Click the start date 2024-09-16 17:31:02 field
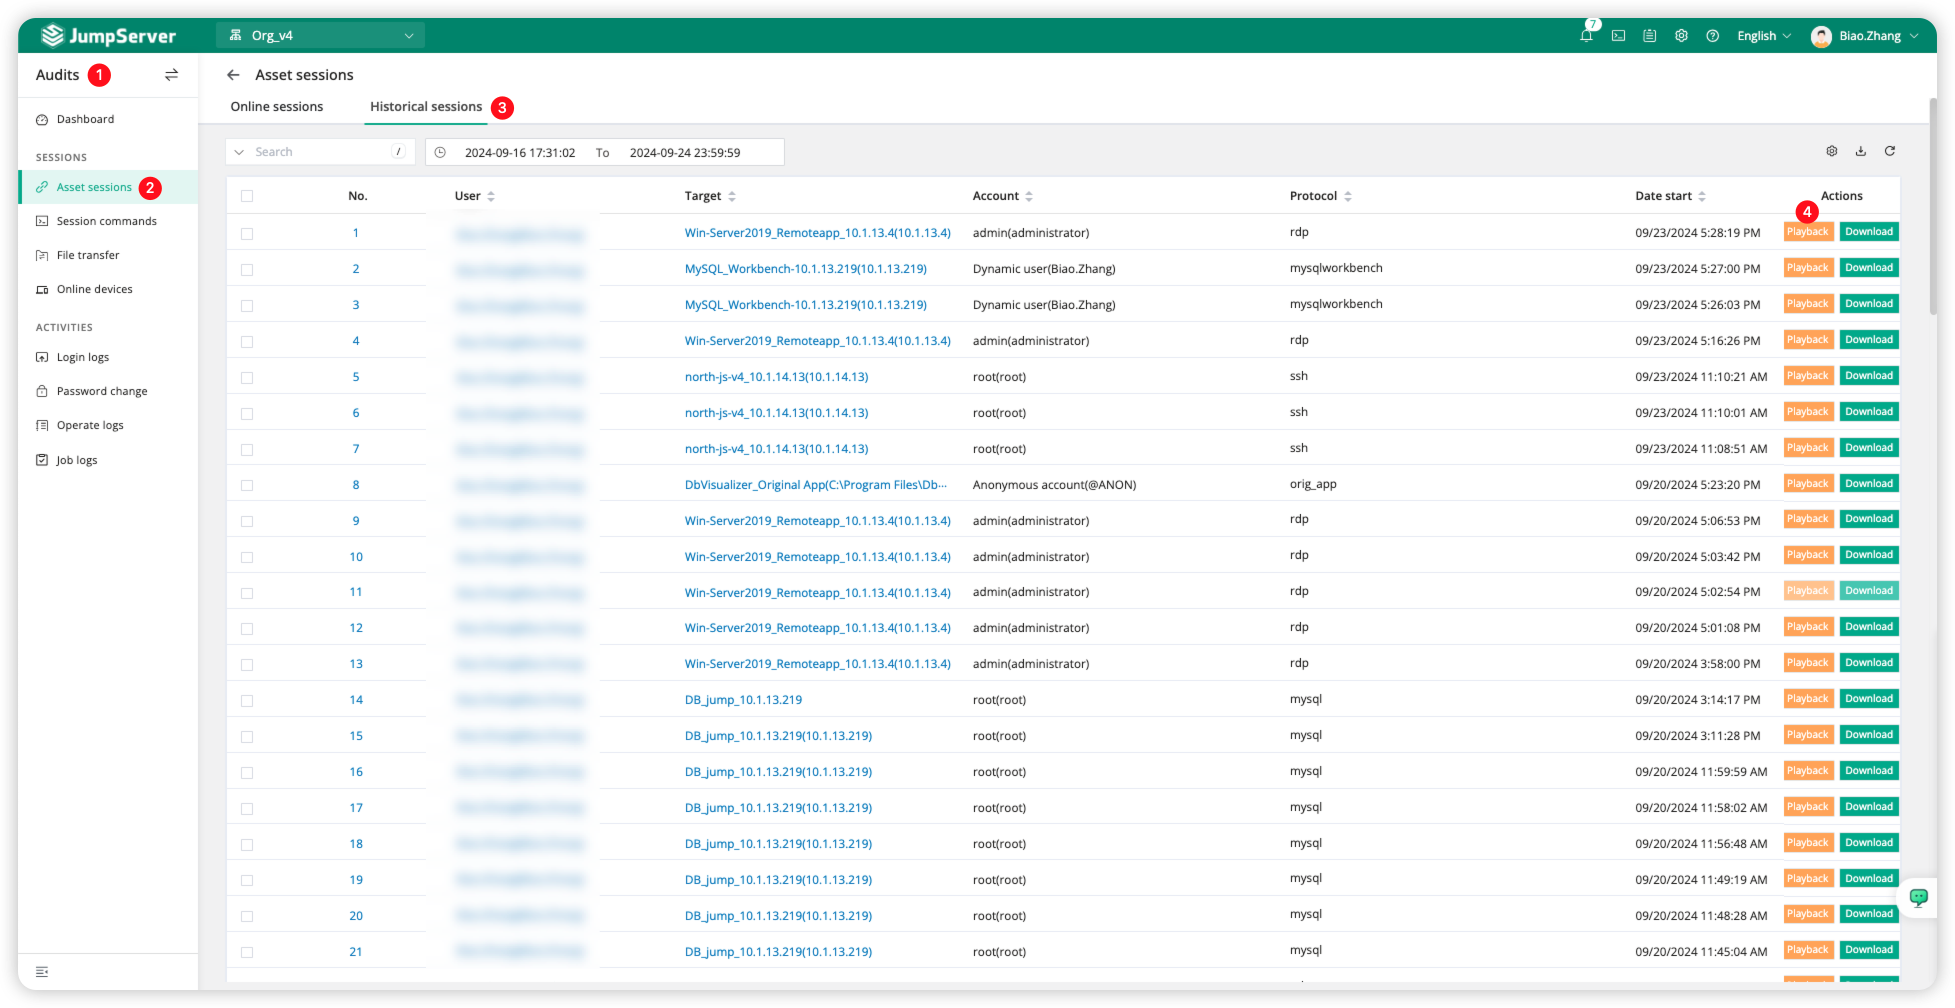This screenshot has width=1955, height=1008. click(520, 153)
